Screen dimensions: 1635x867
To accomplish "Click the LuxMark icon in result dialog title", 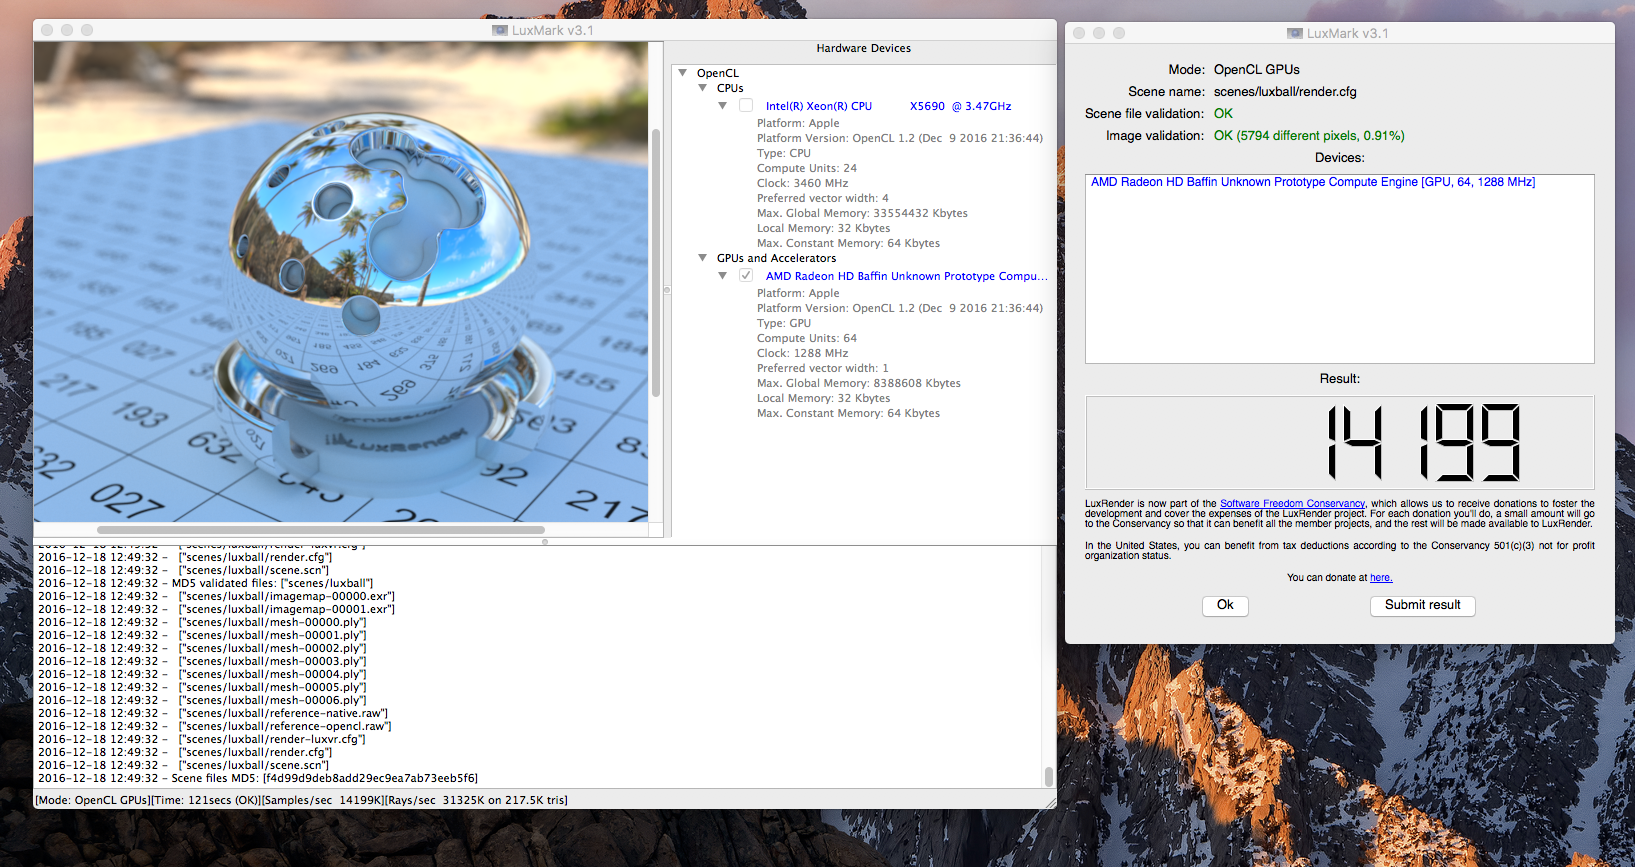I will click(x=1295, y=33).
